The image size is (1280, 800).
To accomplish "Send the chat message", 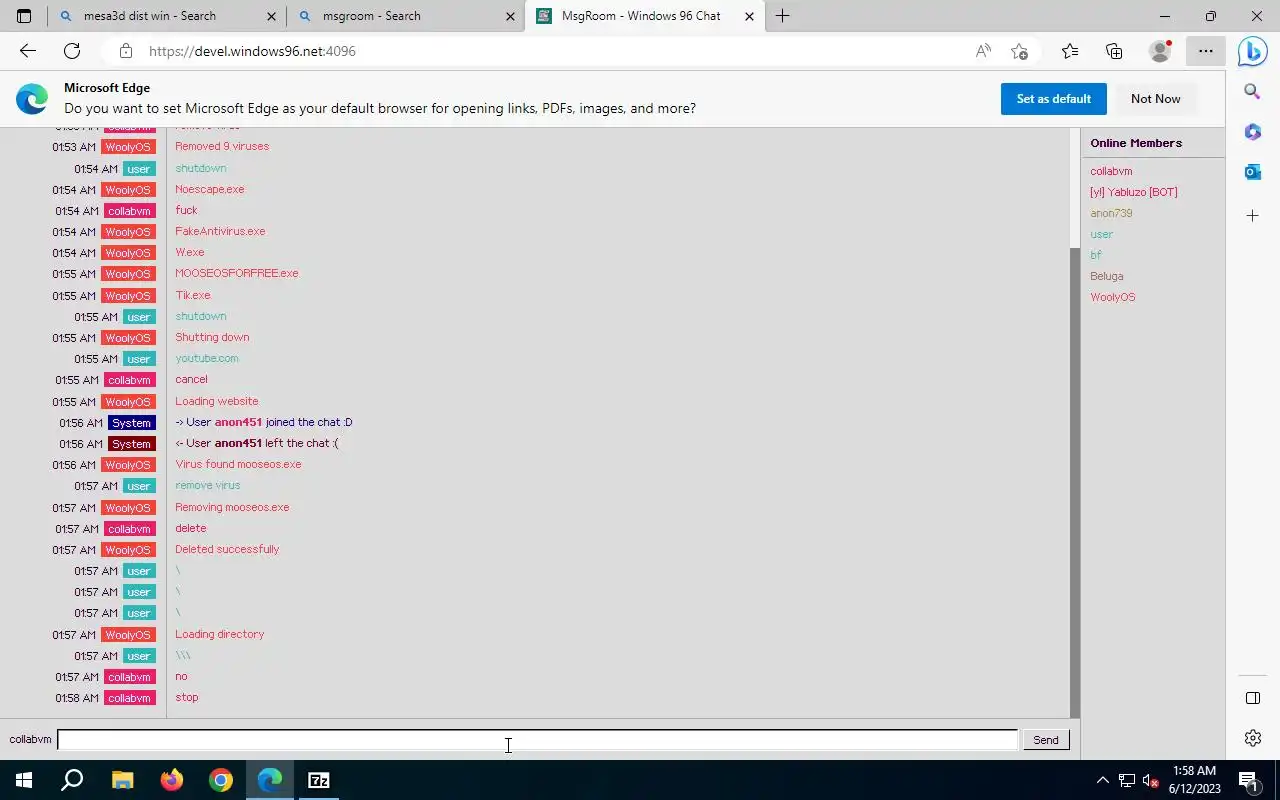I will (1045, 740).
